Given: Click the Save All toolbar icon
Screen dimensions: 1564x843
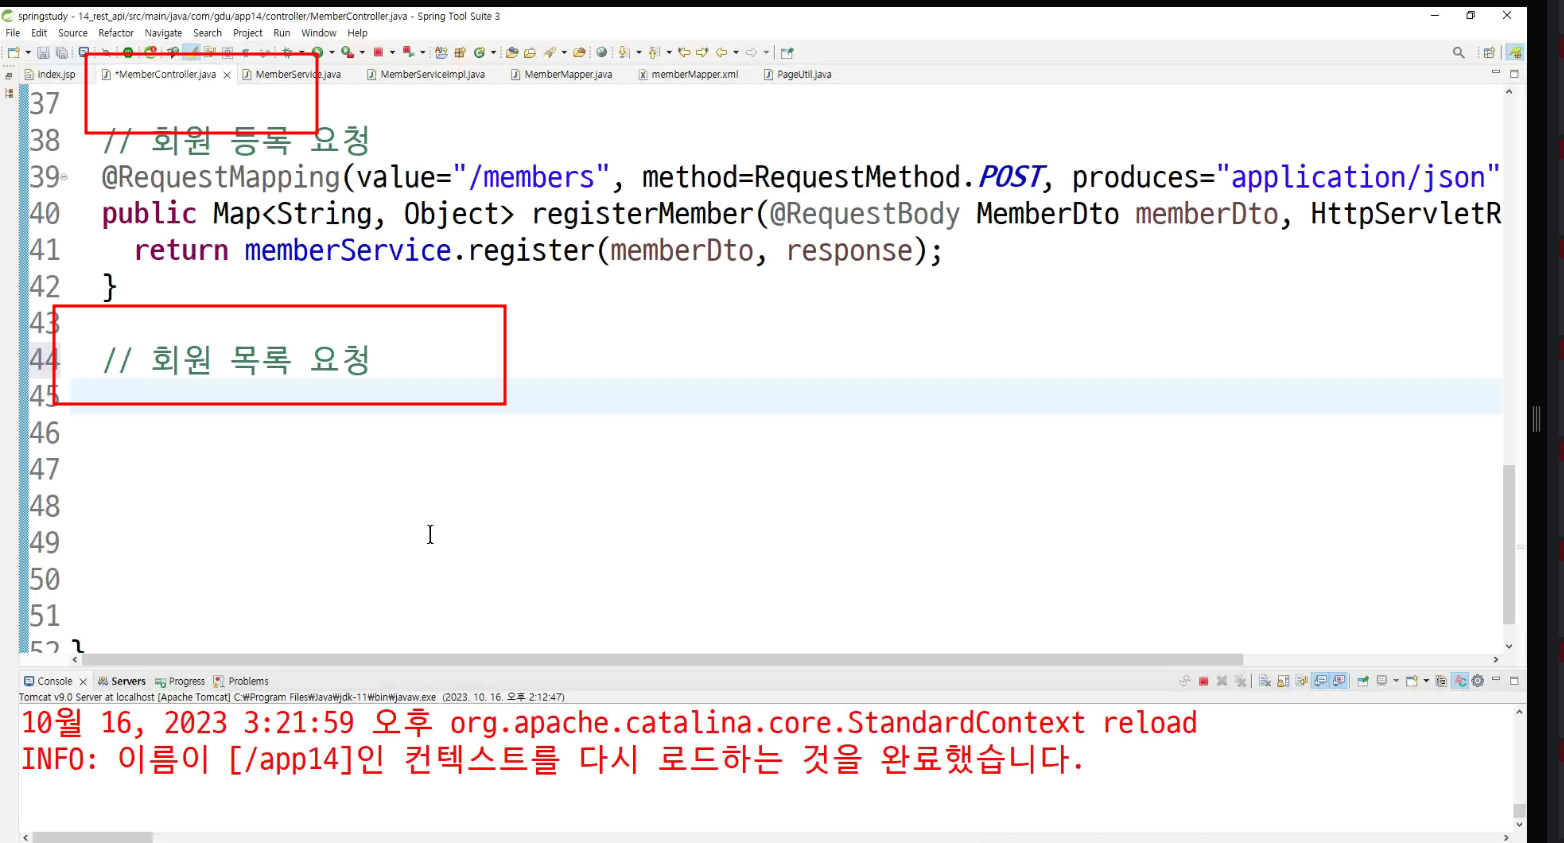Looking at the screenshot, I should click(x=62, y=52).
